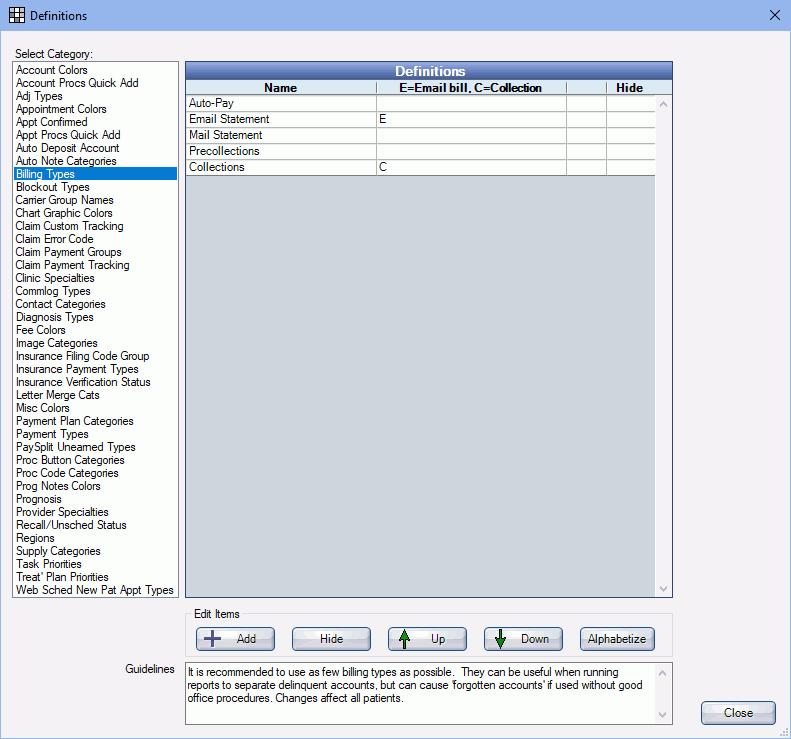Select the Mail Statement row
The image size is (791, 739).
click(x=421, y=135)
